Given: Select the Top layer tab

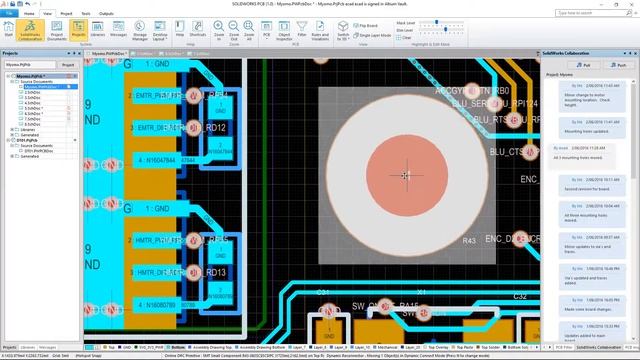Looking at the screenshot, I should click(109, 347).
